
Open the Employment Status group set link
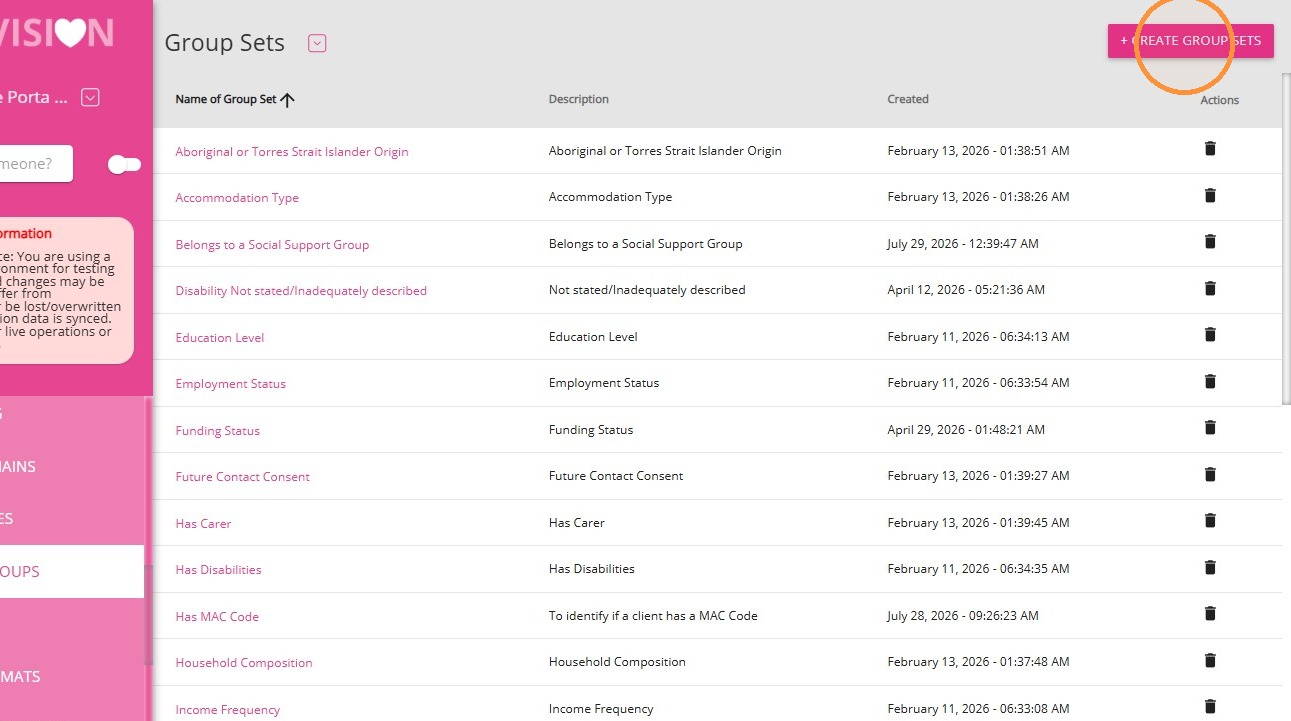pos(231,384)
